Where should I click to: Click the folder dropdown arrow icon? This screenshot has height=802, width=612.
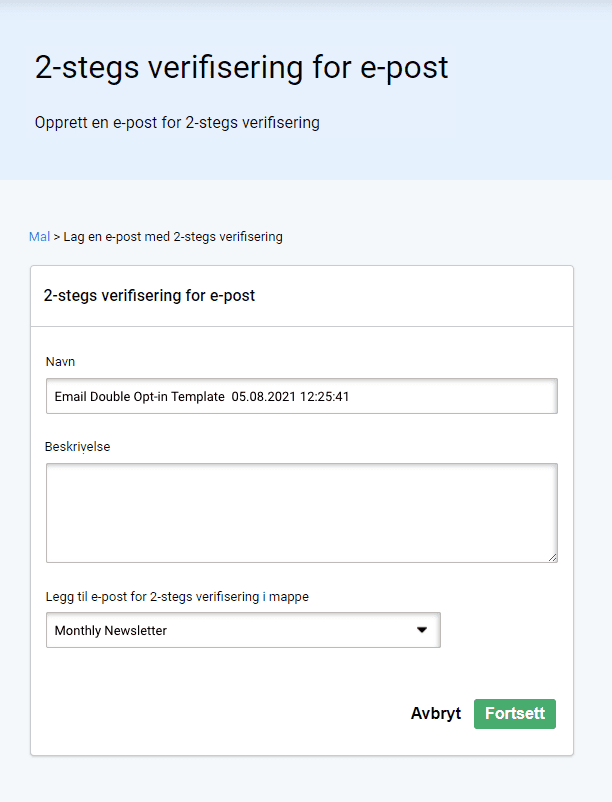pyautogui.click(x=422, y=630)
